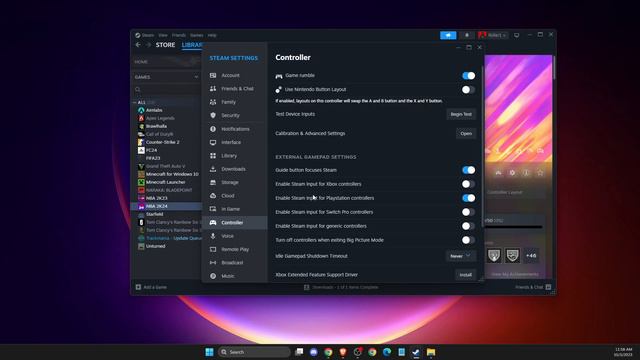Collapse the ALL games list
The height and width of the screenshot is (360, 640).
[x=135, y=102]
